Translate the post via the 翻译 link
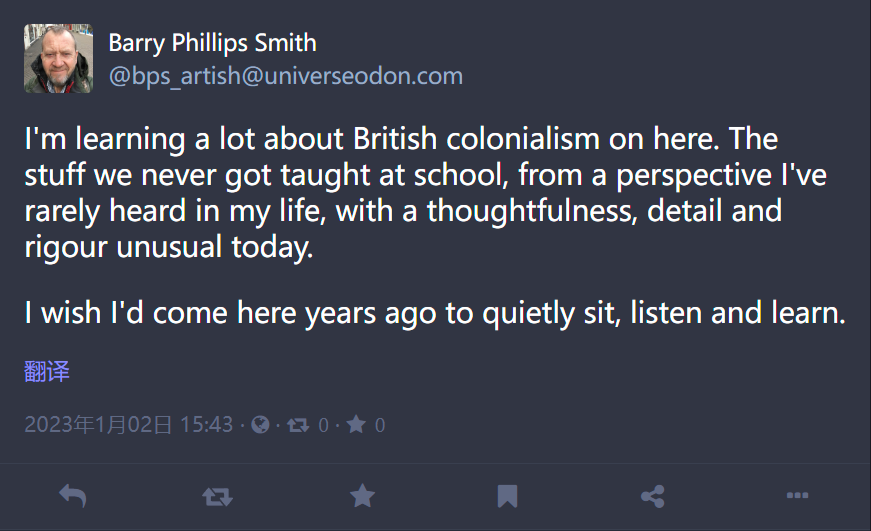 [x=47, y=371]
